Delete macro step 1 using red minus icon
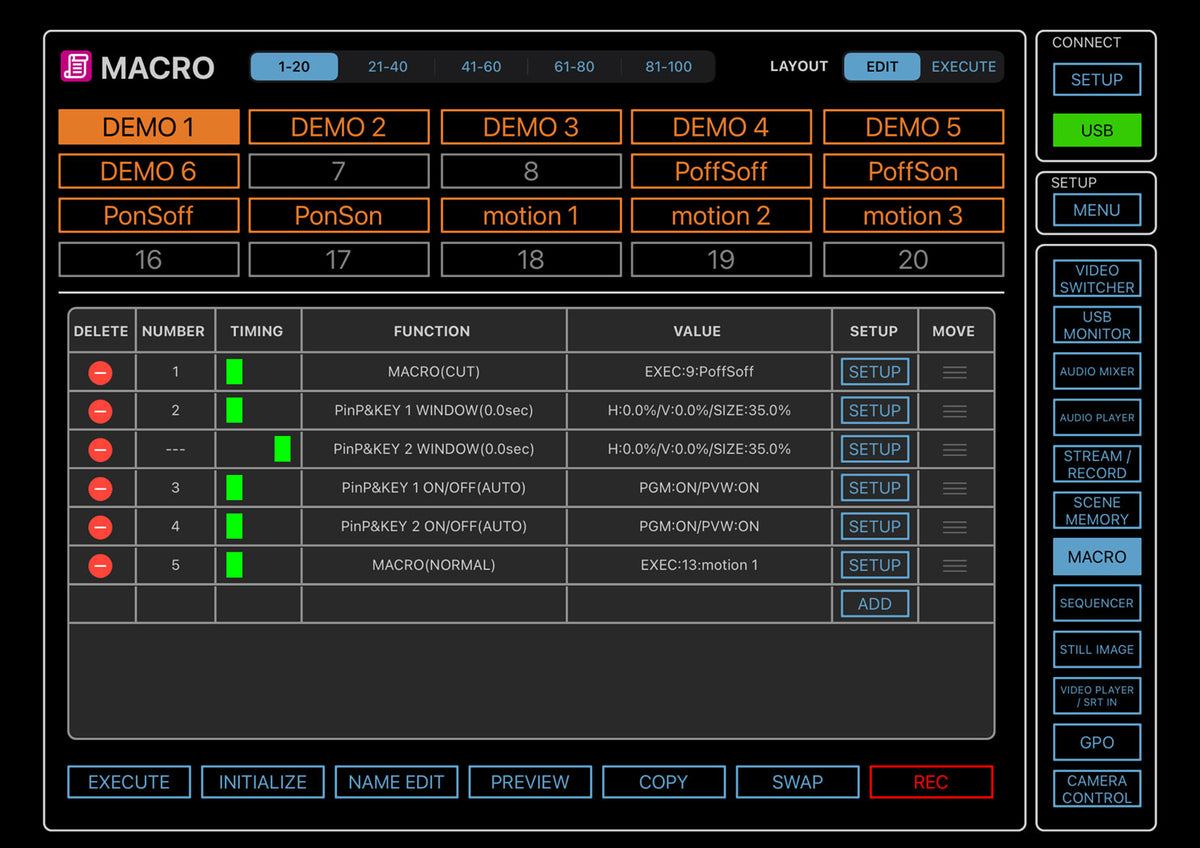 coord(100,372)
